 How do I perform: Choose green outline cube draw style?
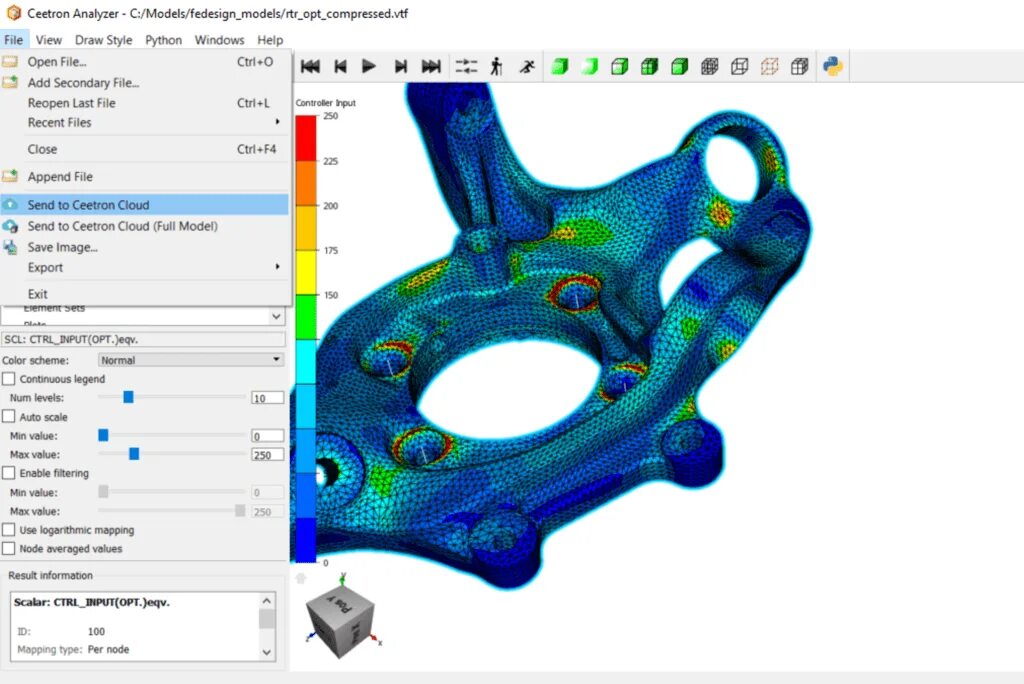[620, 66]
